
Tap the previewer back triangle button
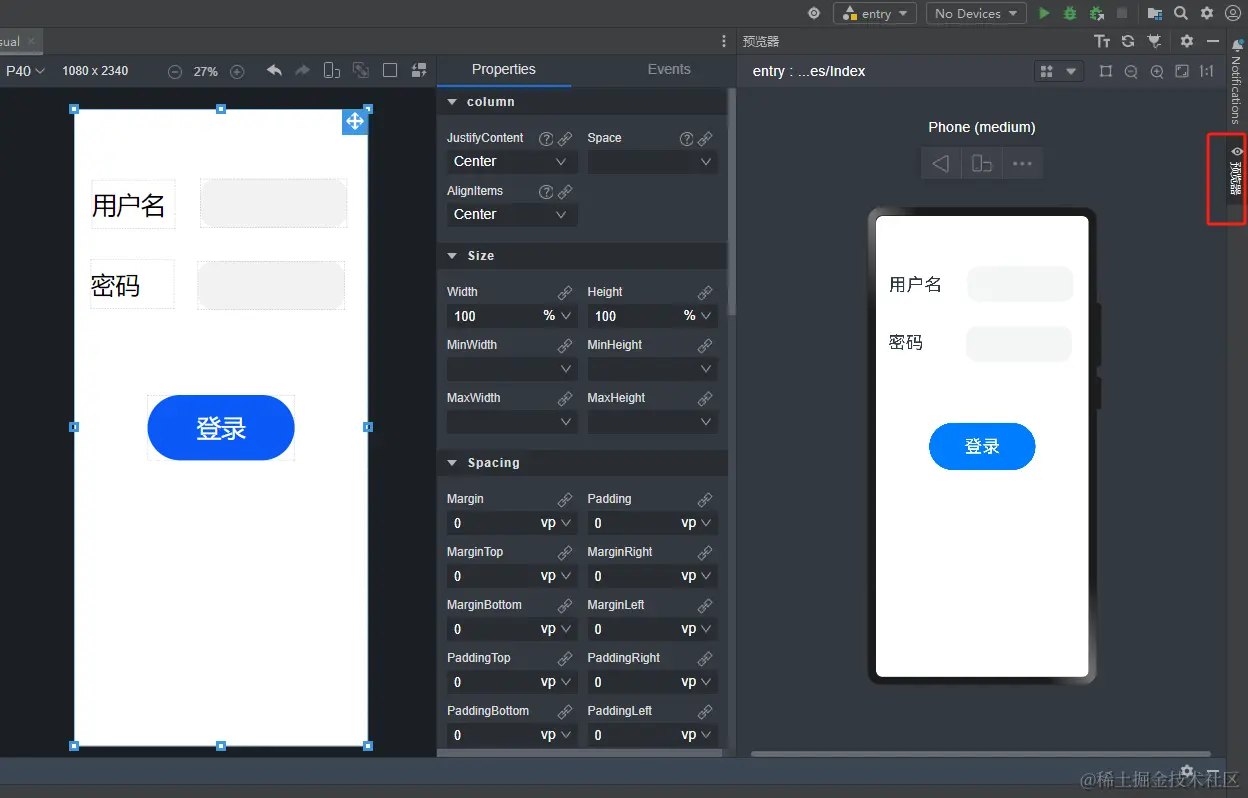pos(941,163)
